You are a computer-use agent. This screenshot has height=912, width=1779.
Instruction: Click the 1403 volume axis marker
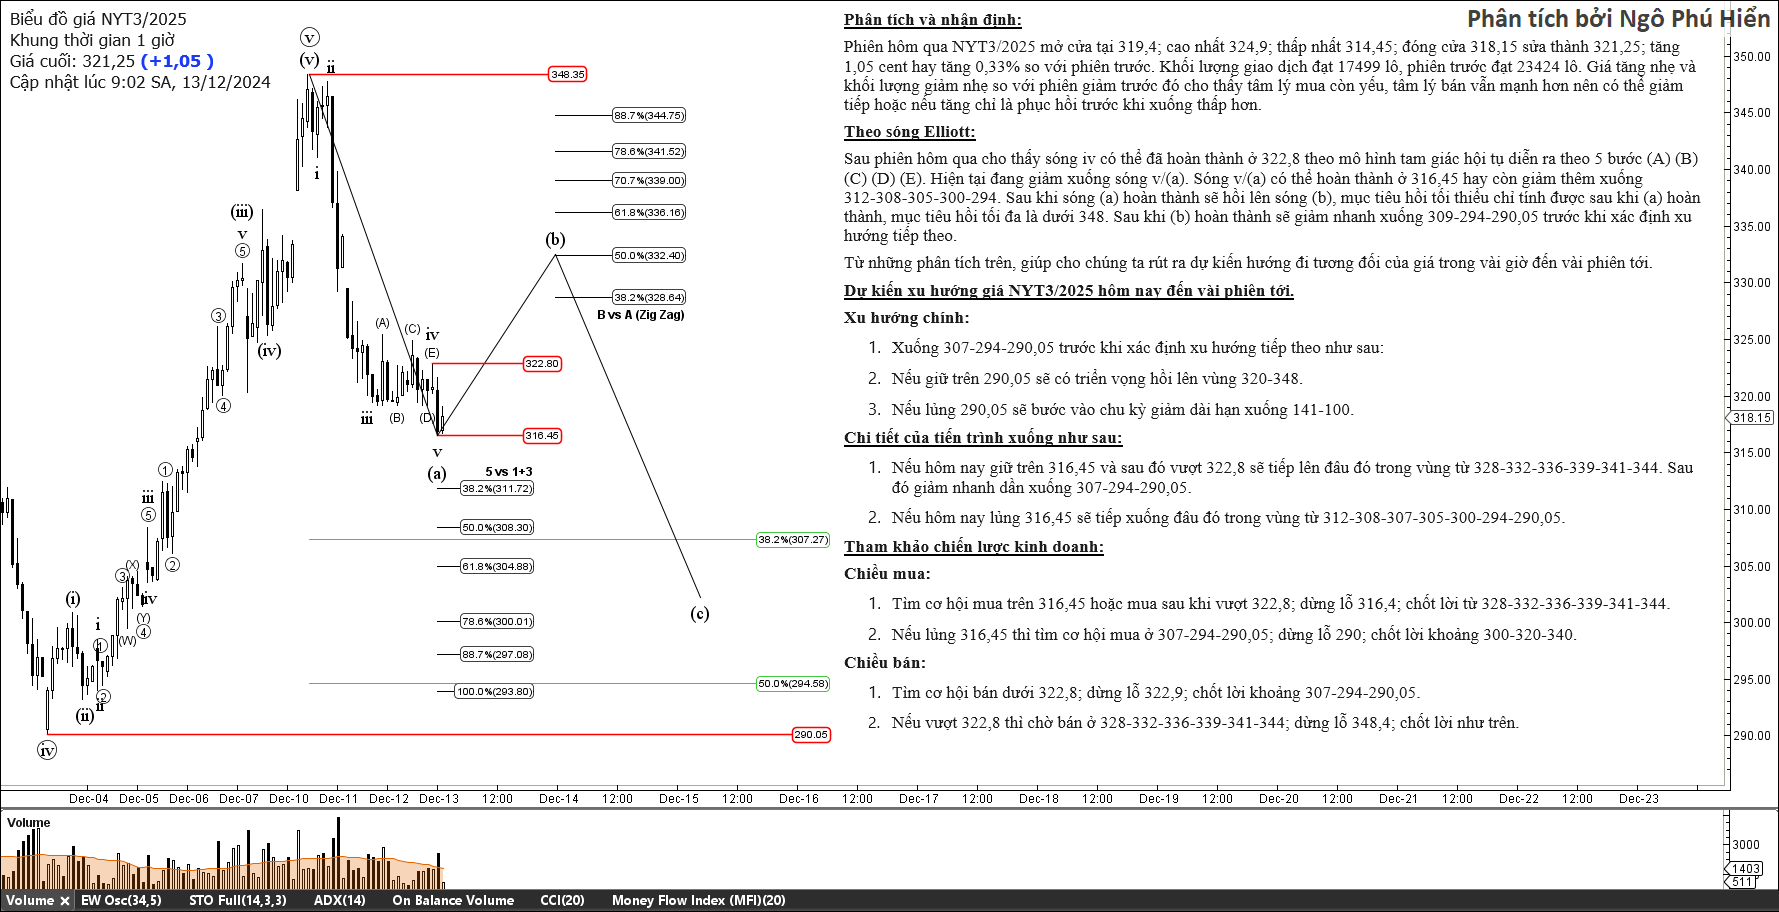pos(1746,869)
